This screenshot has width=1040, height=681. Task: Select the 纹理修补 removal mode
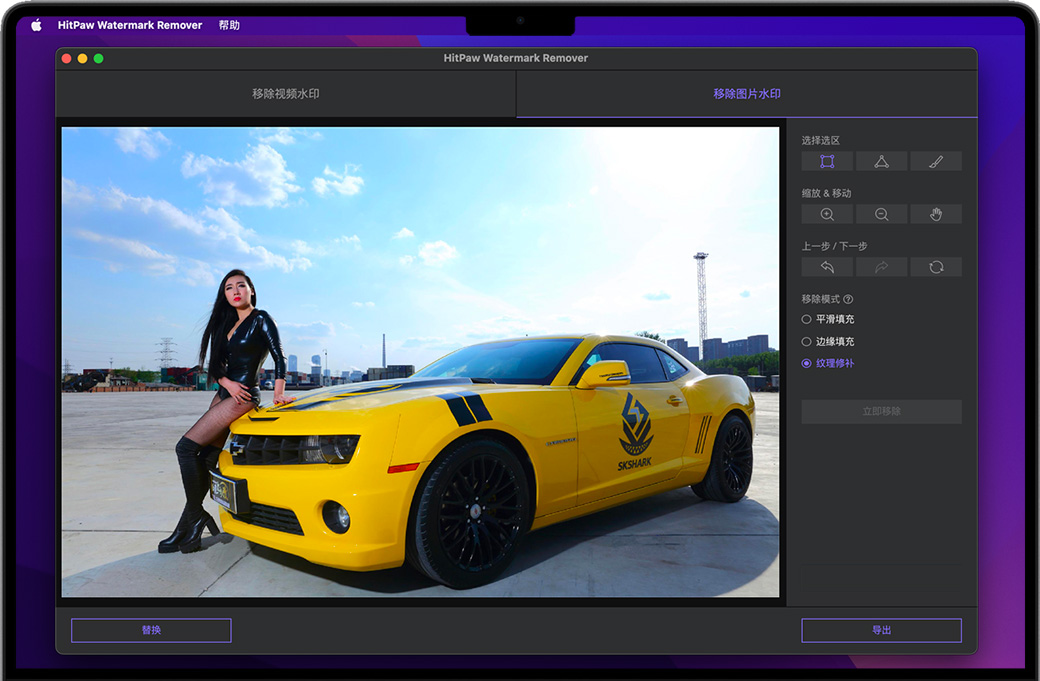pyautogui.click(x=807, y=364)
